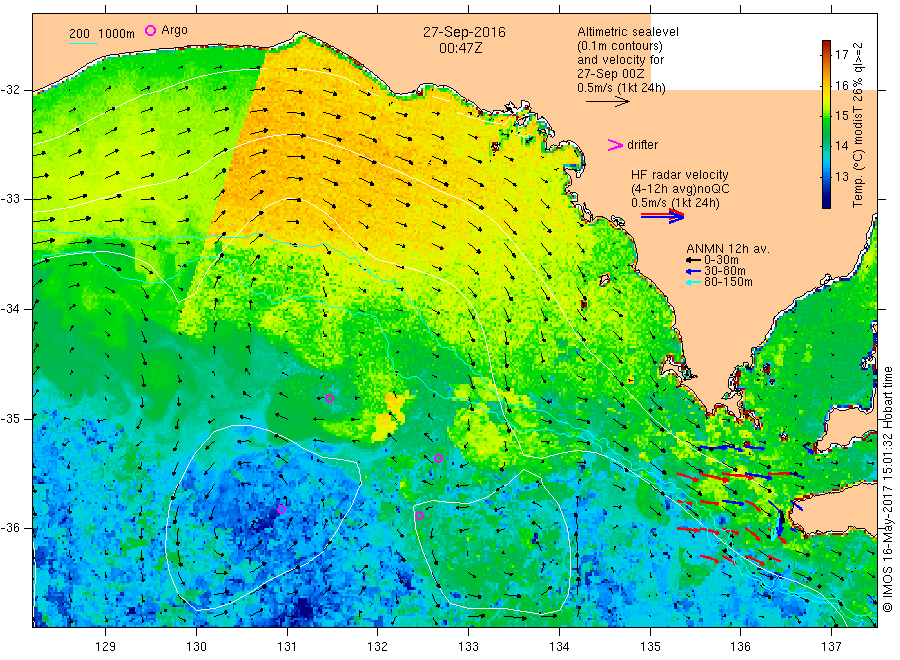Click the 129 longitude axis label
Image resolution: width=900 pixels, height=660 pixels.
(106, 647)
